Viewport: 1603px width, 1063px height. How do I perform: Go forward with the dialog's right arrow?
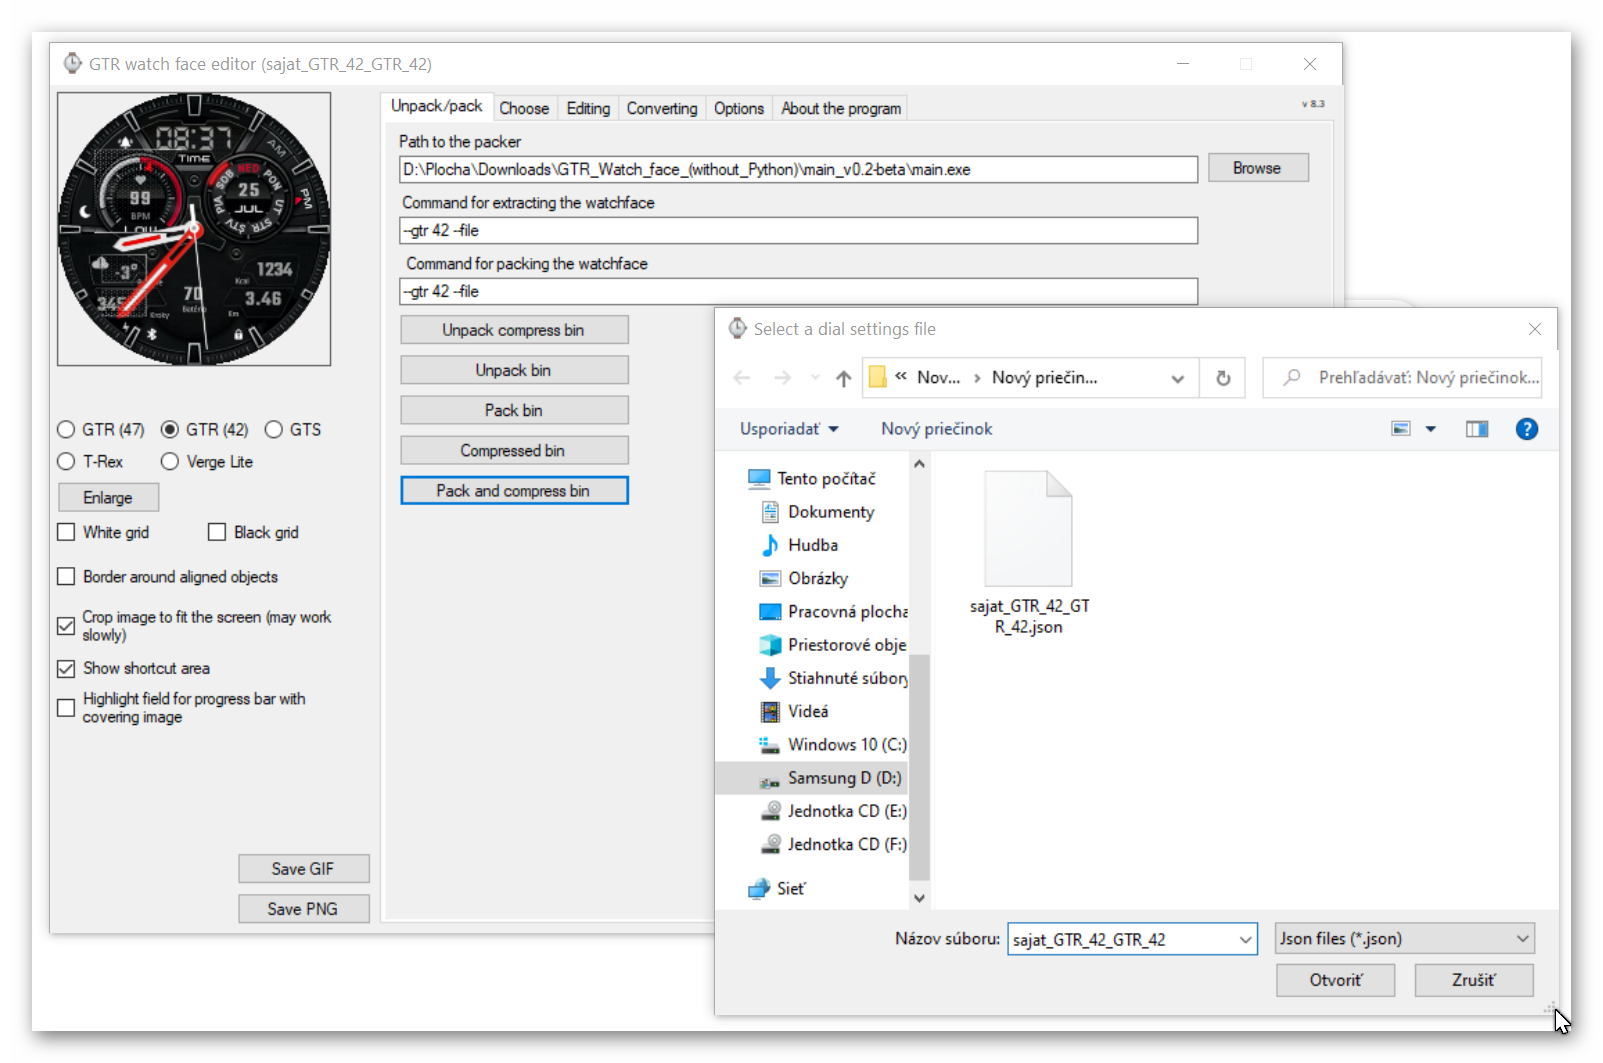click(782, 378)
